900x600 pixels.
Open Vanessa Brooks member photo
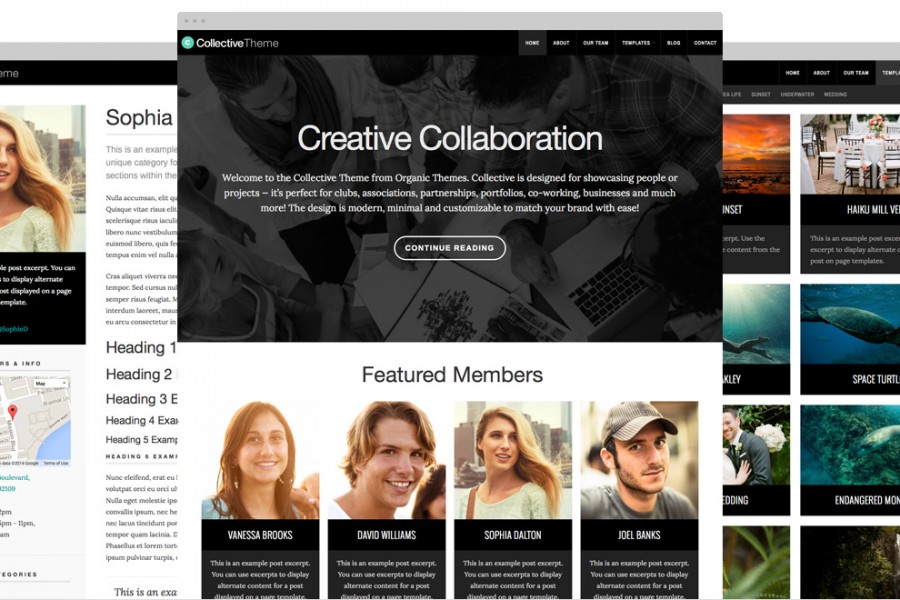(x=260, y=460)
